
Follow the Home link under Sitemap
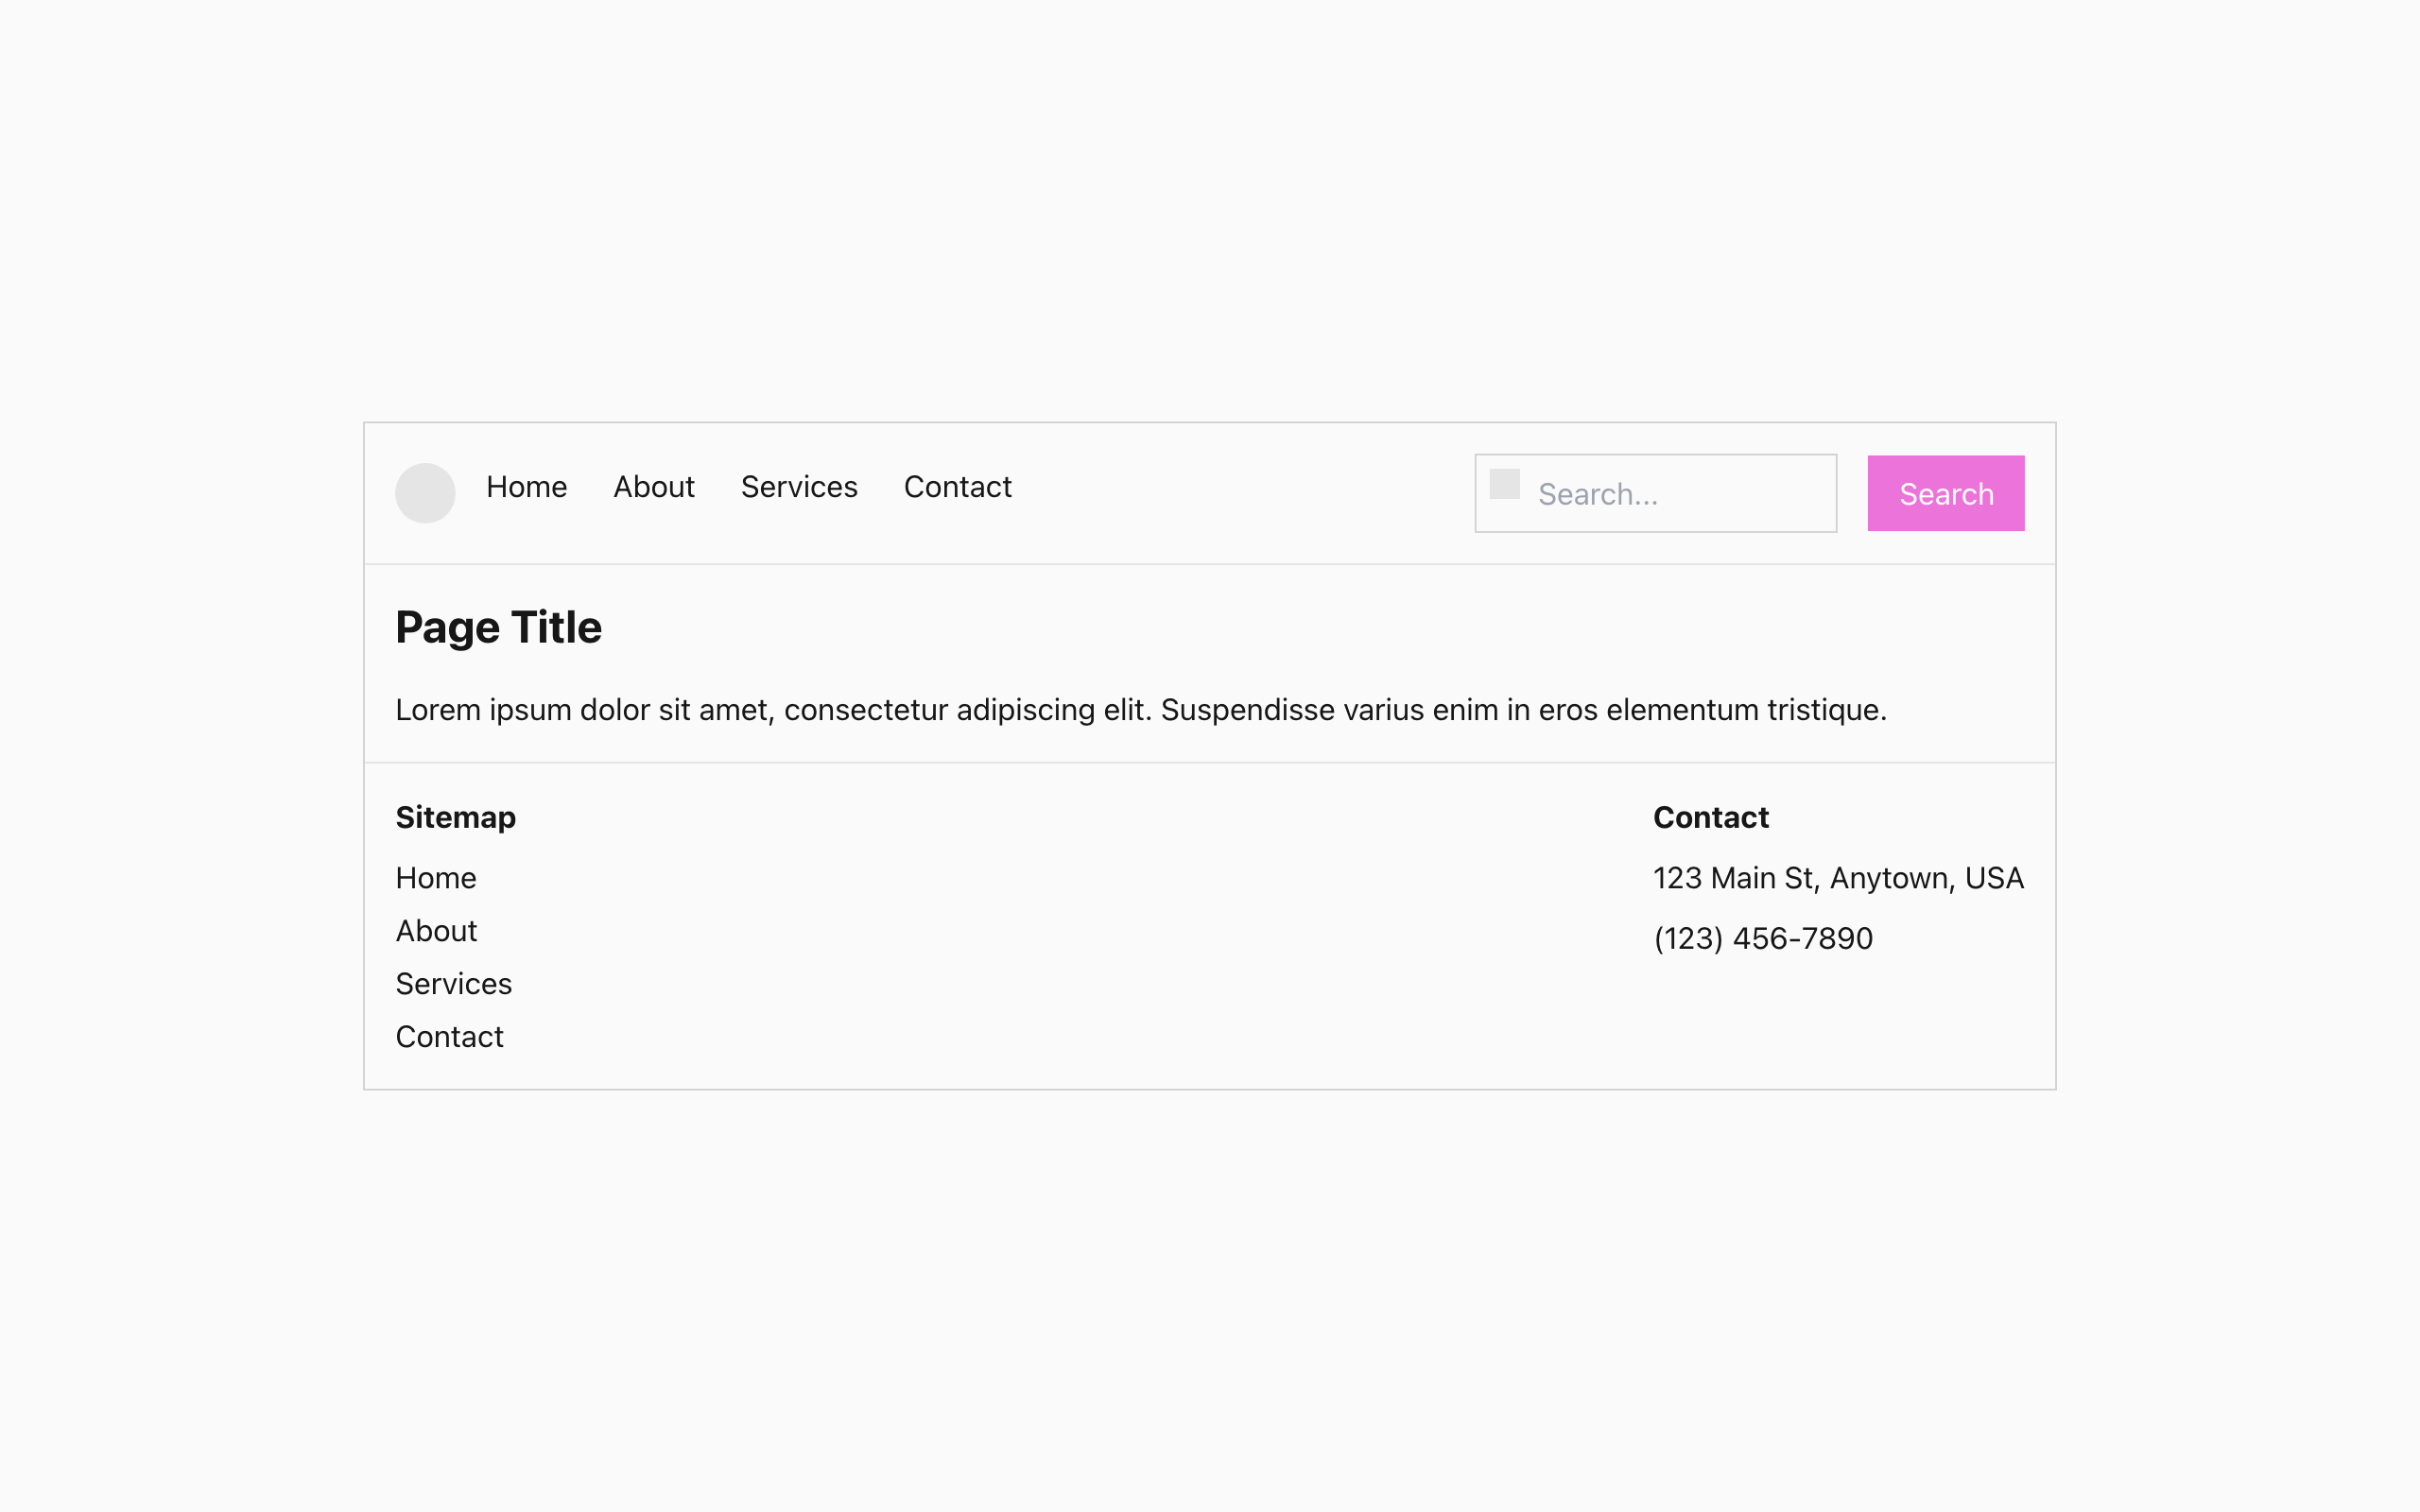436,878
